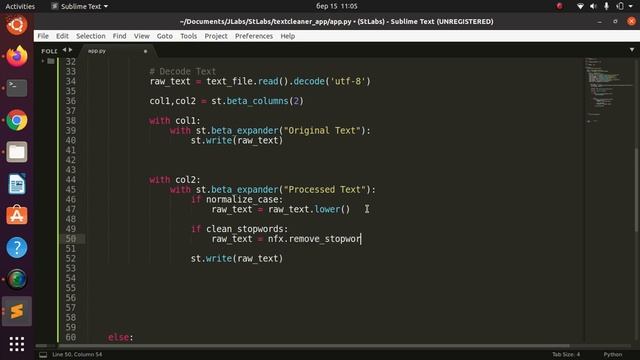Click the 'else' keyword on line 60
Viewport: 640px width, 360px height.
point(118,338)
